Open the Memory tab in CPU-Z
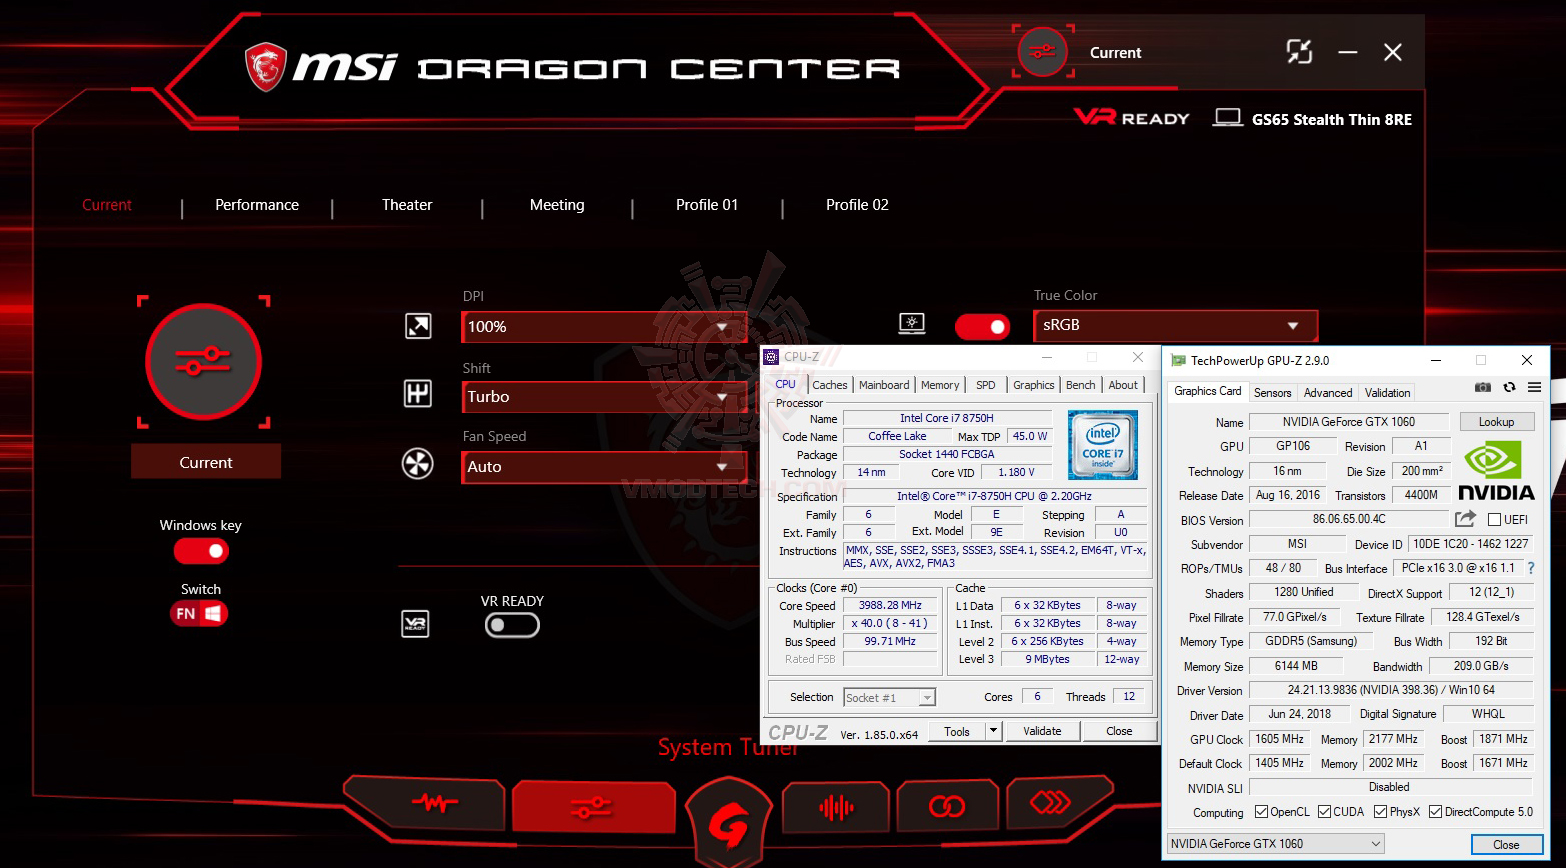1566x868 pixels. (x=940, y=384)
